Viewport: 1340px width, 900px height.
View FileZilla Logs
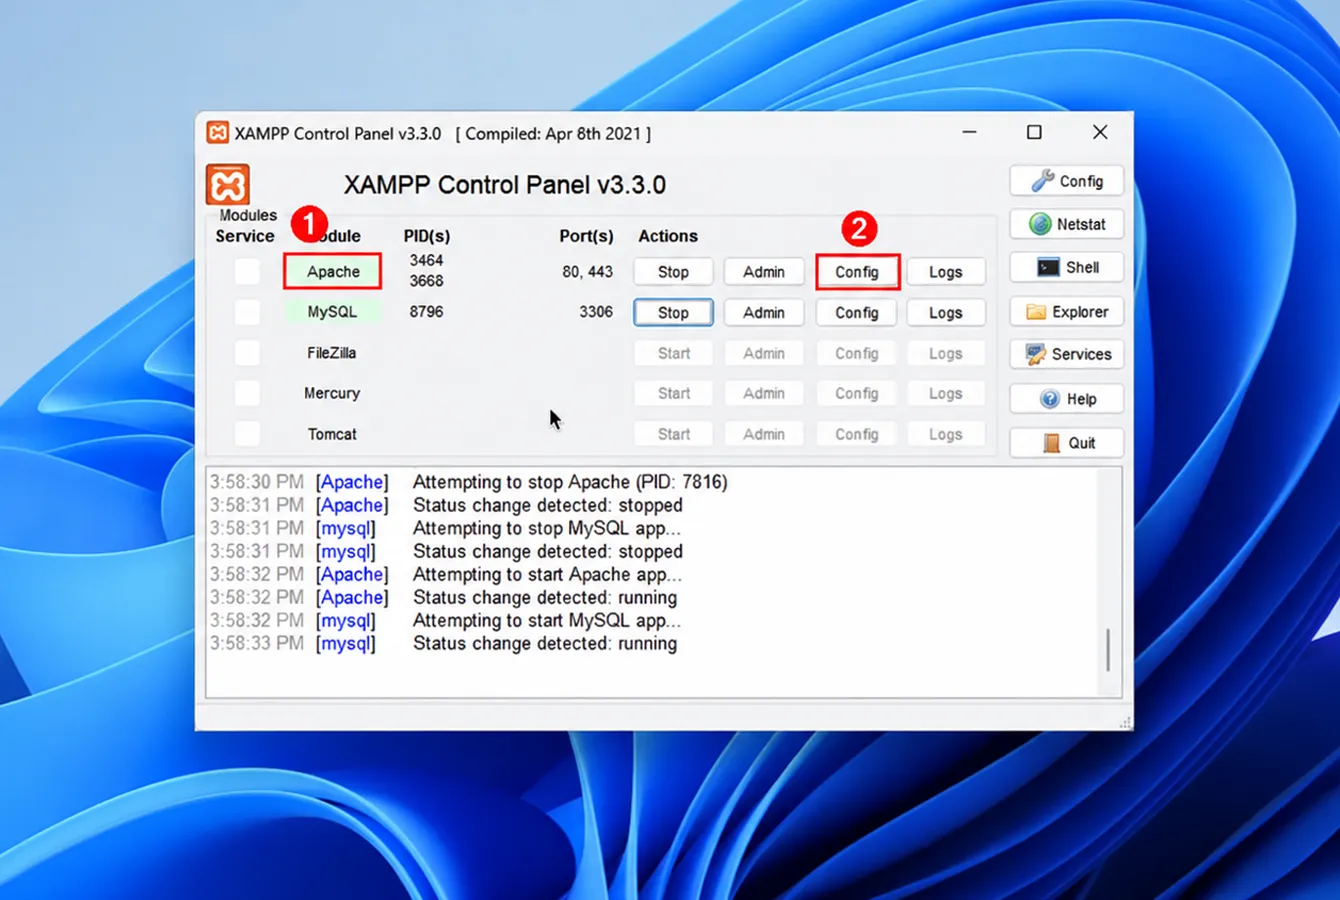click(946, 353)
